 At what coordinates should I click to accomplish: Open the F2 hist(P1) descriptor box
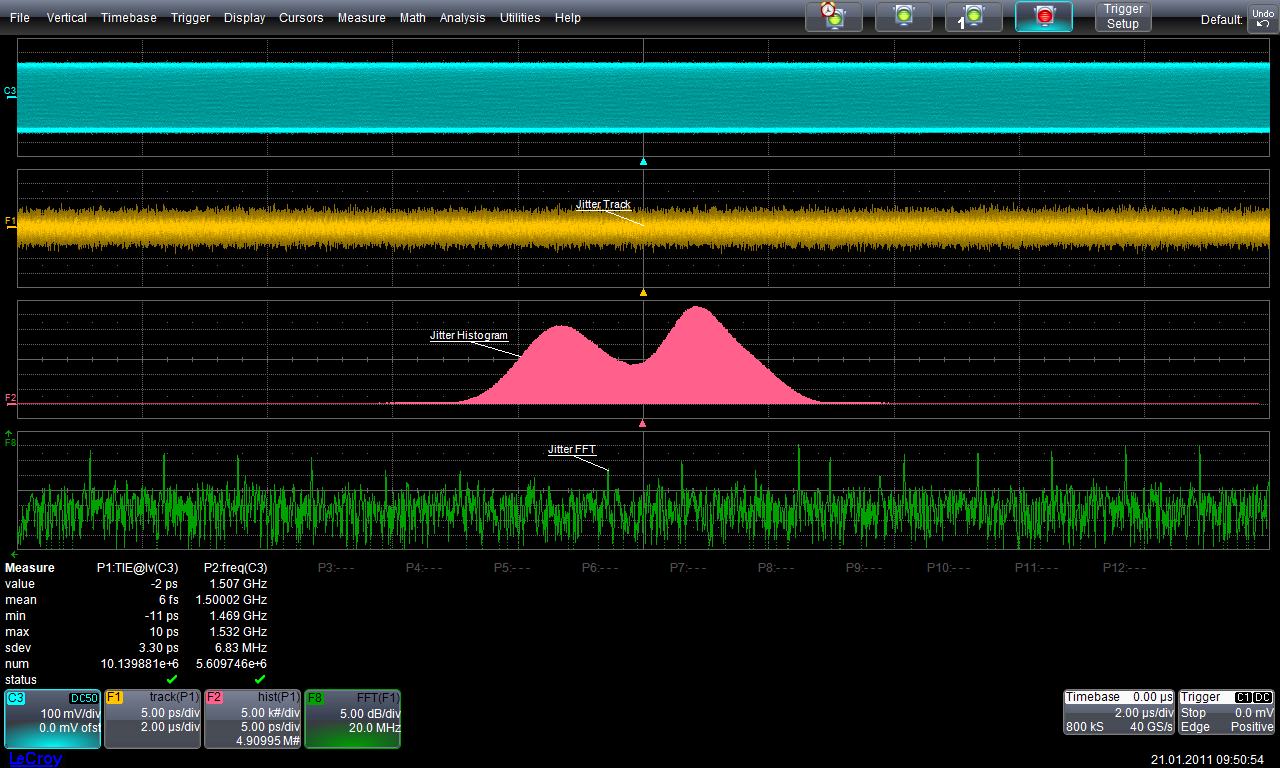[x=252, y=718]
